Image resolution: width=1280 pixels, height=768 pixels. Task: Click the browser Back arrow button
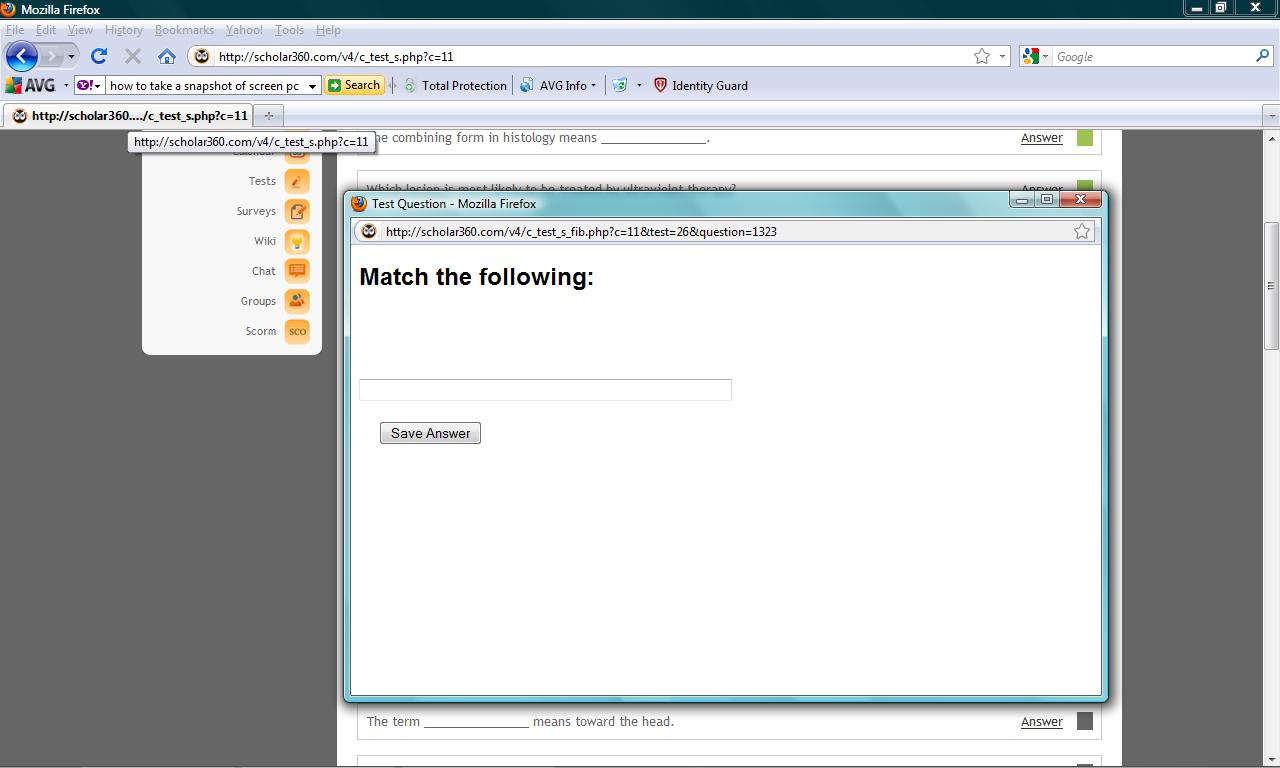click(x=22, y=57)
